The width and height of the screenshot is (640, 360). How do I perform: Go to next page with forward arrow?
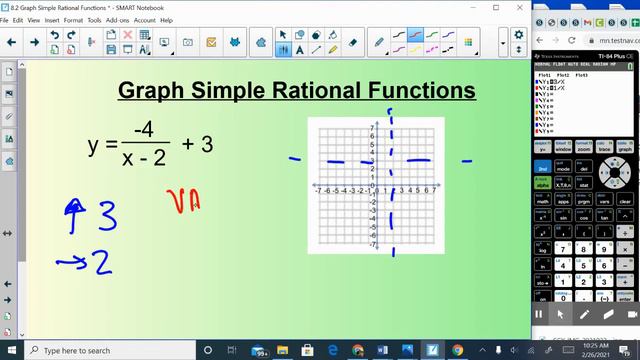coord(35,42)
